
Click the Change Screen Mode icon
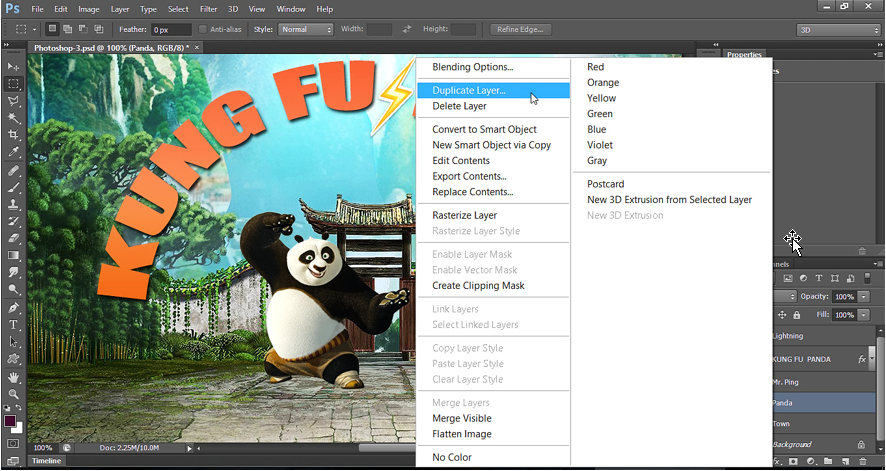pyautogui.click(x=13, y=461)
